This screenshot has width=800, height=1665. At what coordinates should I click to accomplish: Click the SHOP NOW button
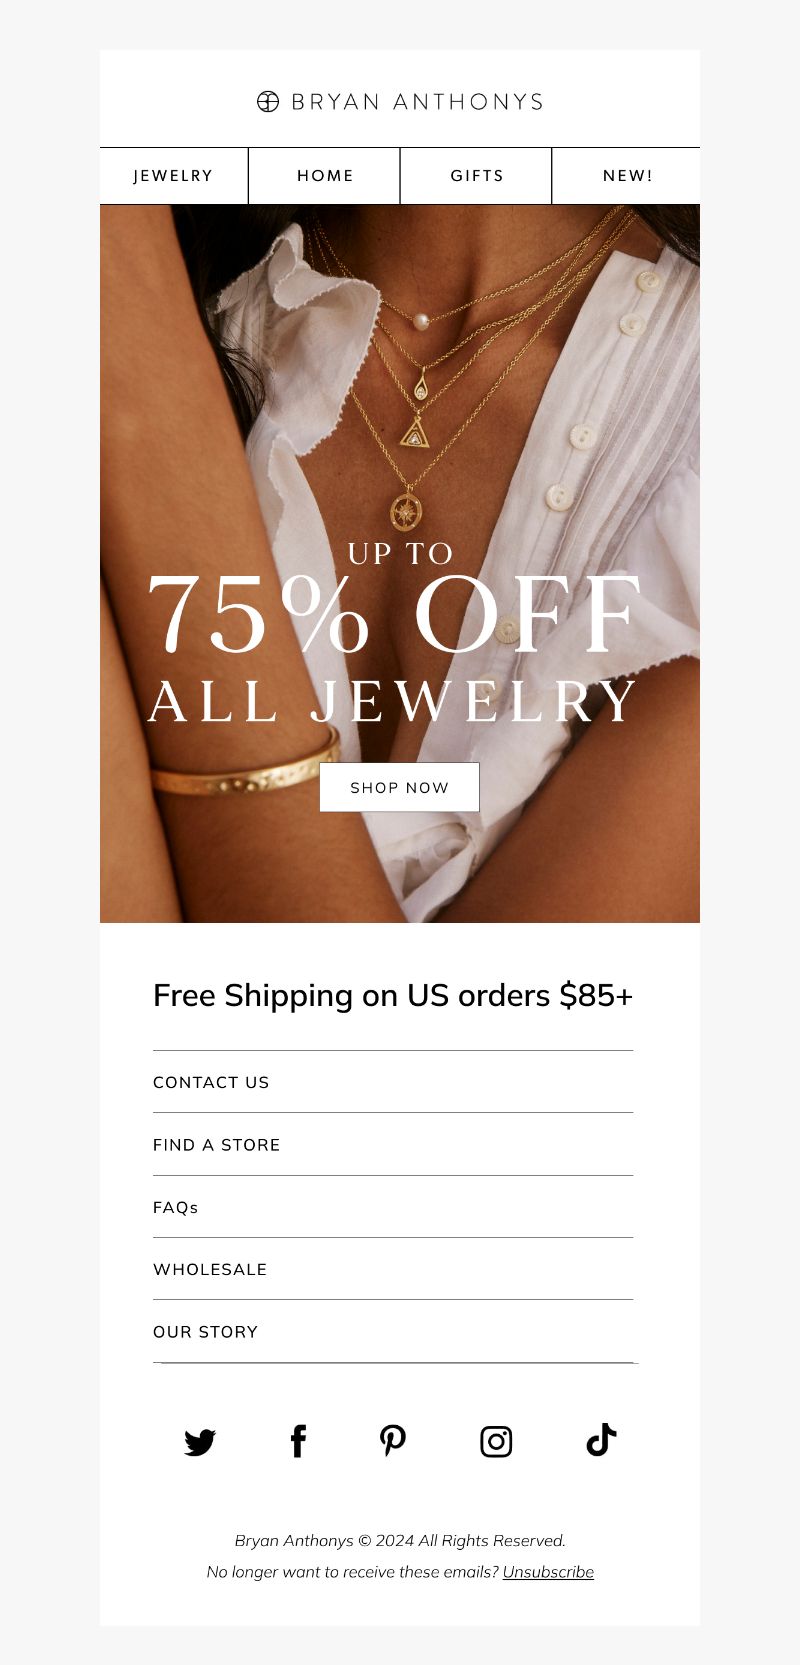(x=399, y=787)
